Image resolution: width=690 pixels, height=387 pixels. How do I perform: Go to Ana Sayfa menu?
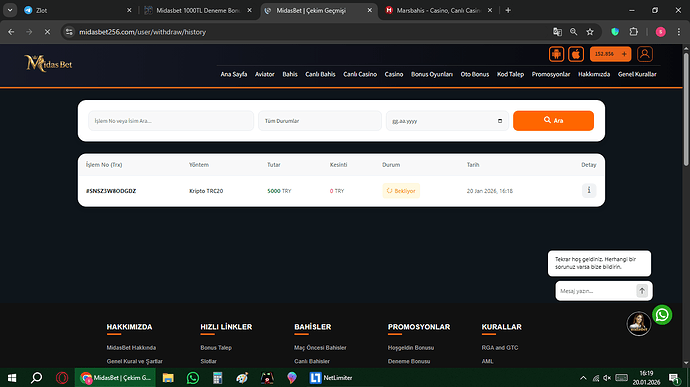point(234,74)
